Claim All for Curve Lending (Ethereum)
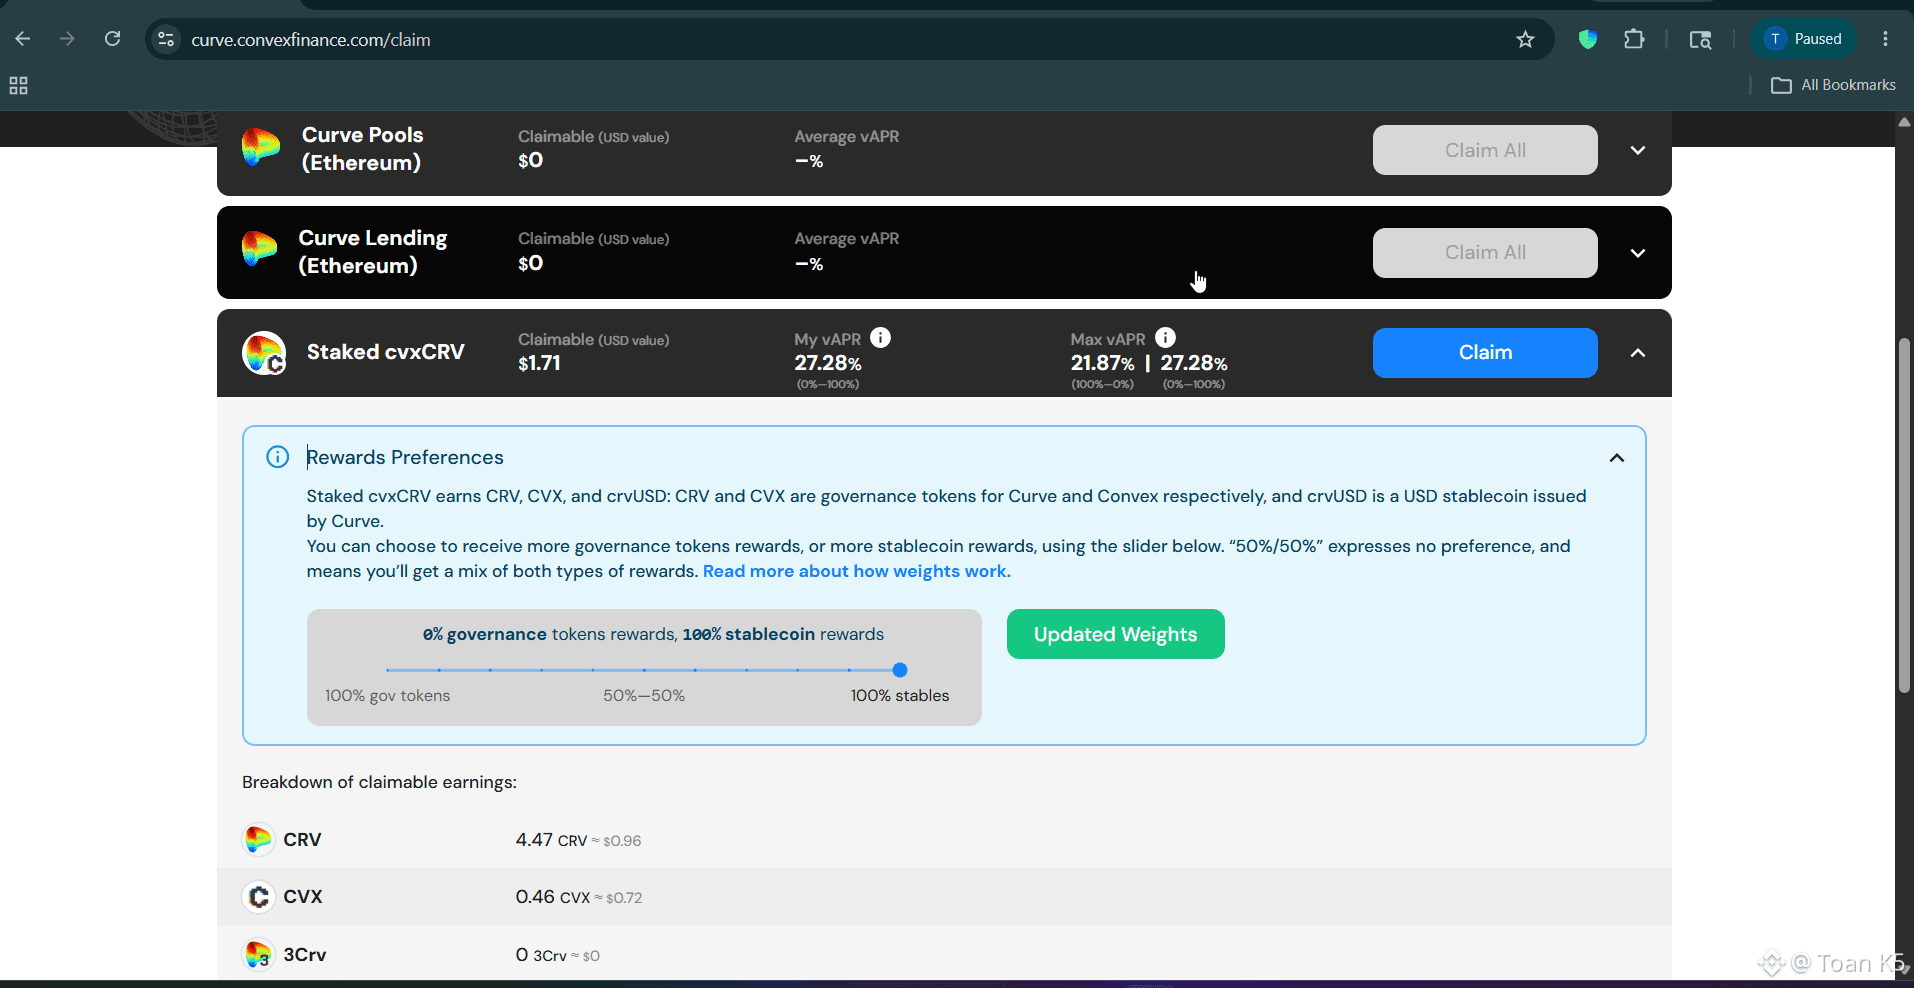The image size is (1914, 988). pos(1485,253)
